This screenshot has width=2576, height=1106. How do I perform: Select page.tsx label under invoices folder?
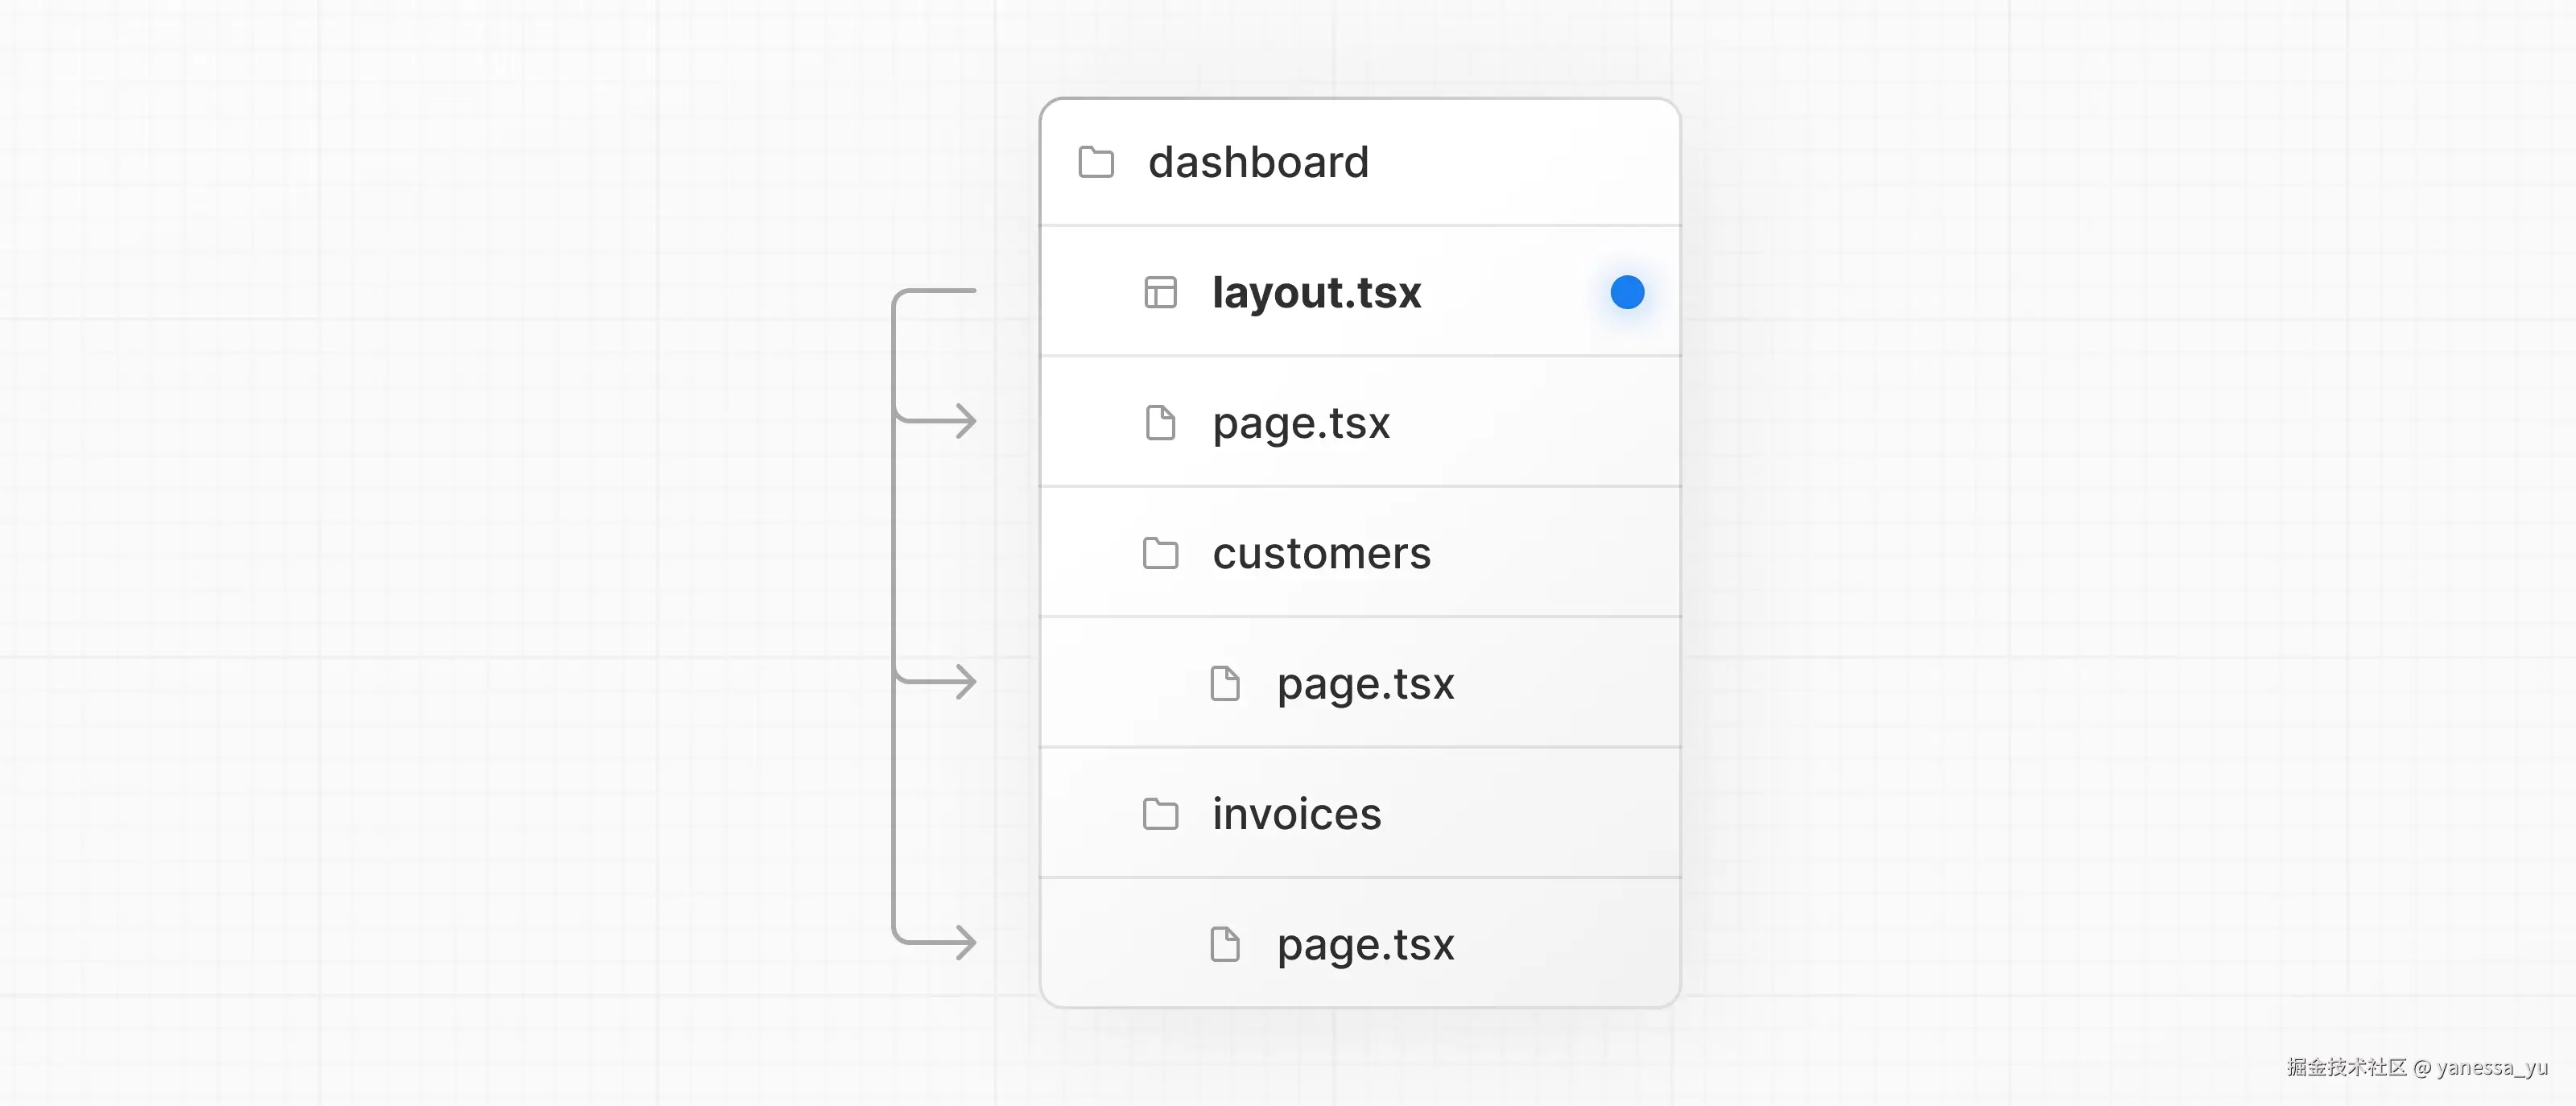(x=1365, y=944)
